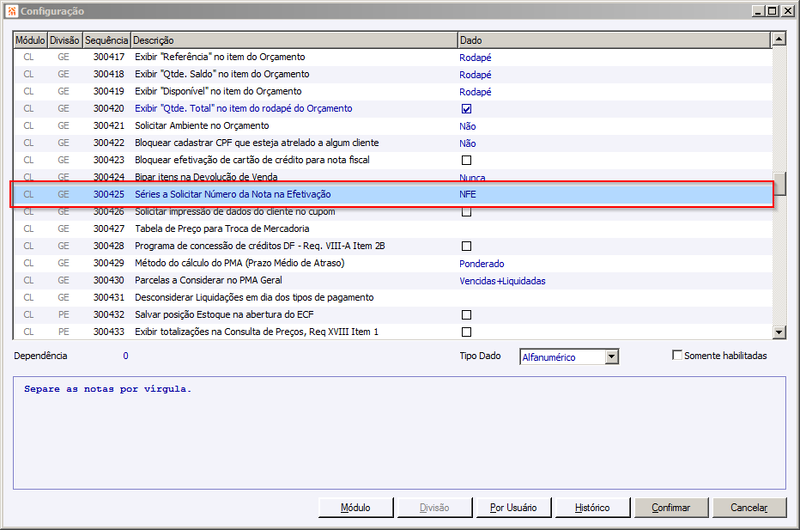Click the Cancelar button
Image resolution: width=800 pixels, height=530 pixels.
[x=749, y=508]
